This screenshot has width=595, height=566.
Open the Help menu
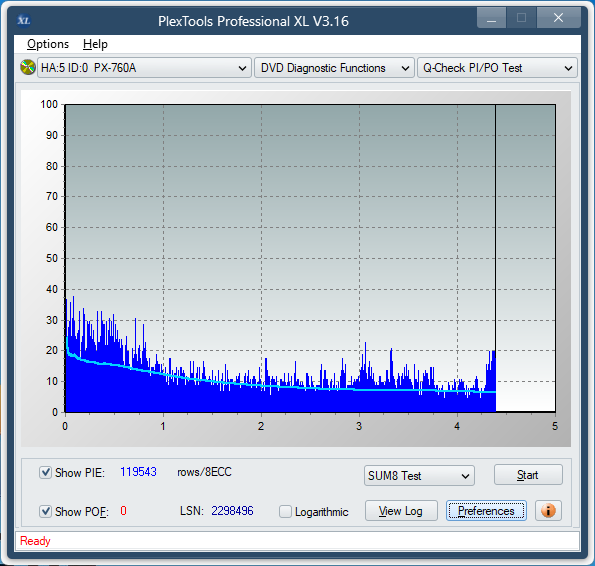click(x=95, y=44)
